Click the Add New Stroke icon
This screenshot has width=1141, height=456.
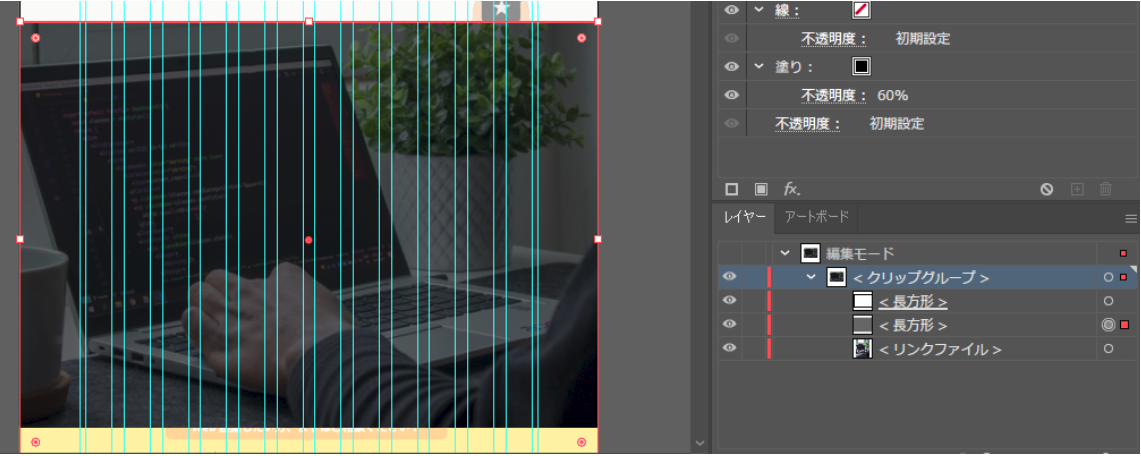pyautogui.click(x=731, y=189)
